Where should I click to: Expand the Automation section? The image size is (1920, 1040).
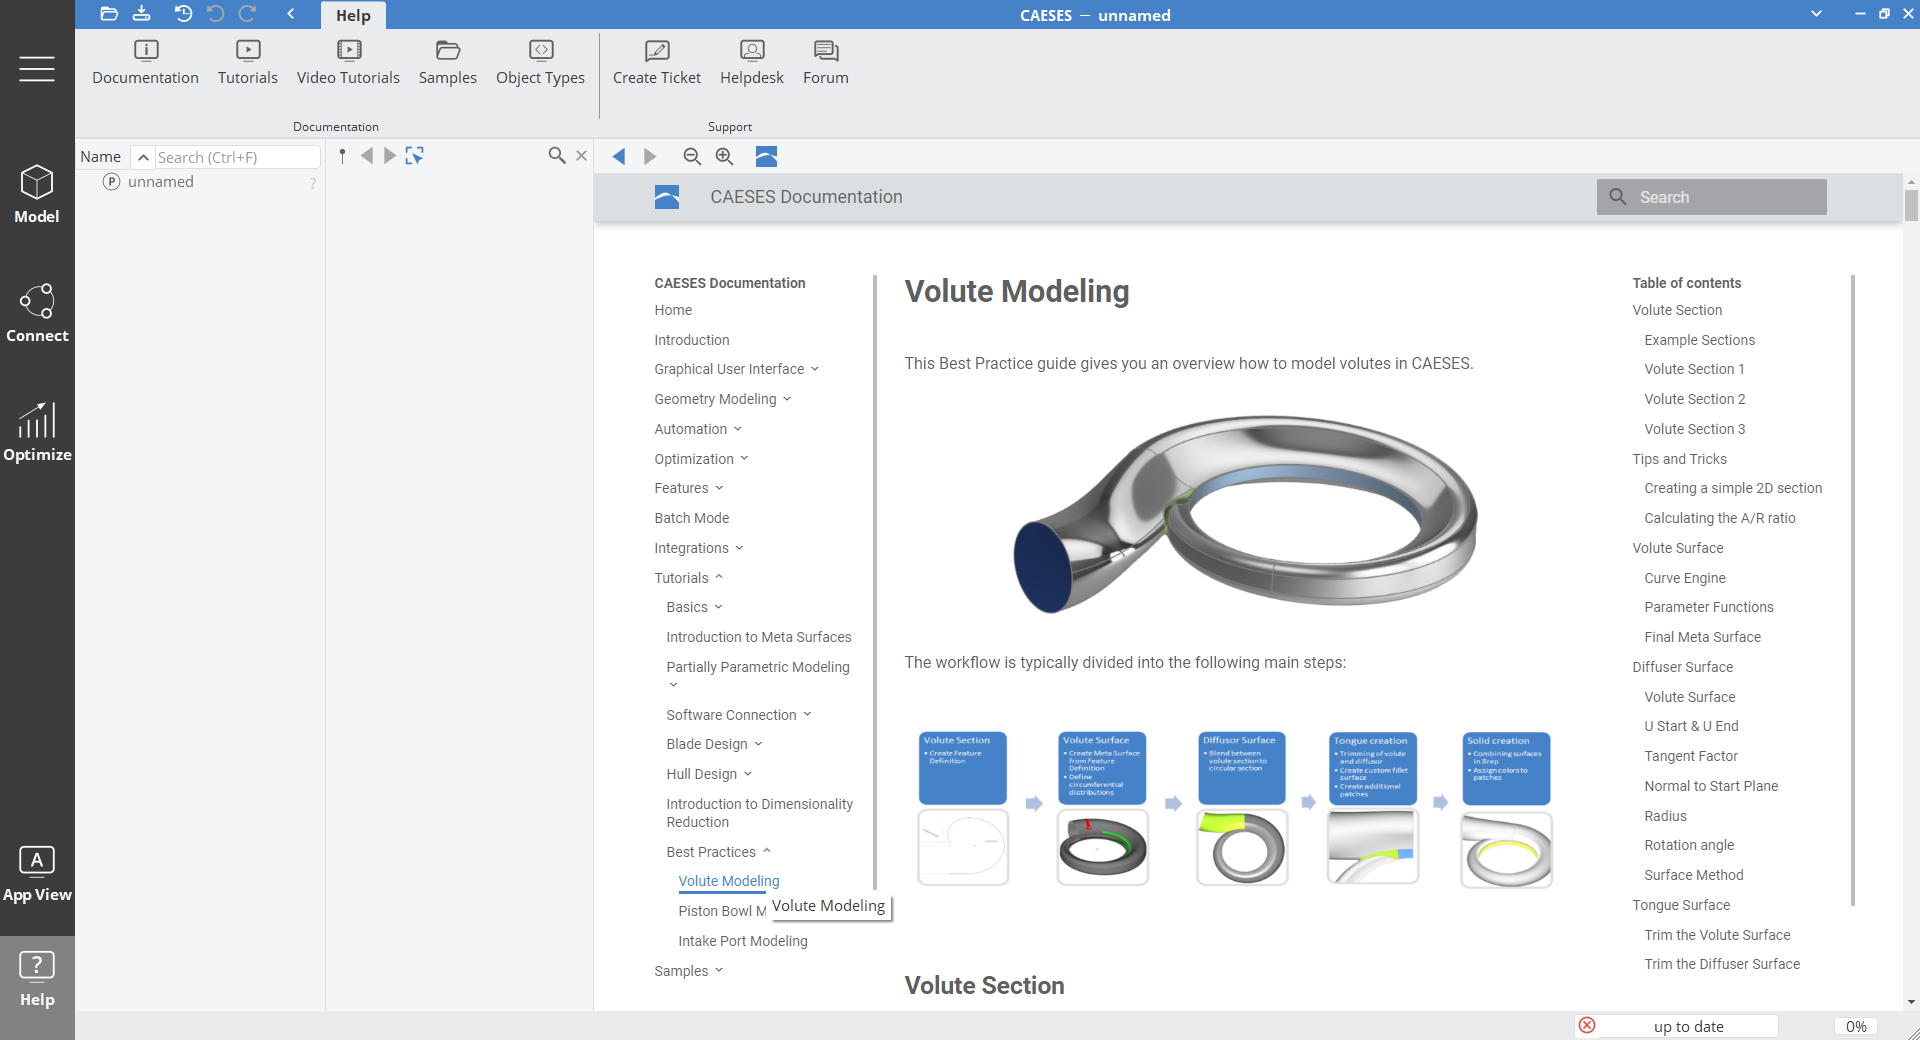click(738, 429)
